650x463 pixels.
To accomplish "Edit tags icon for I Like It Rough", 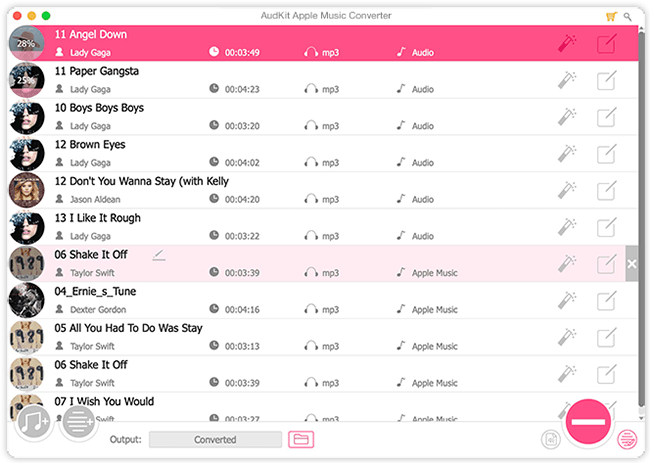I will tap(606, 227).
